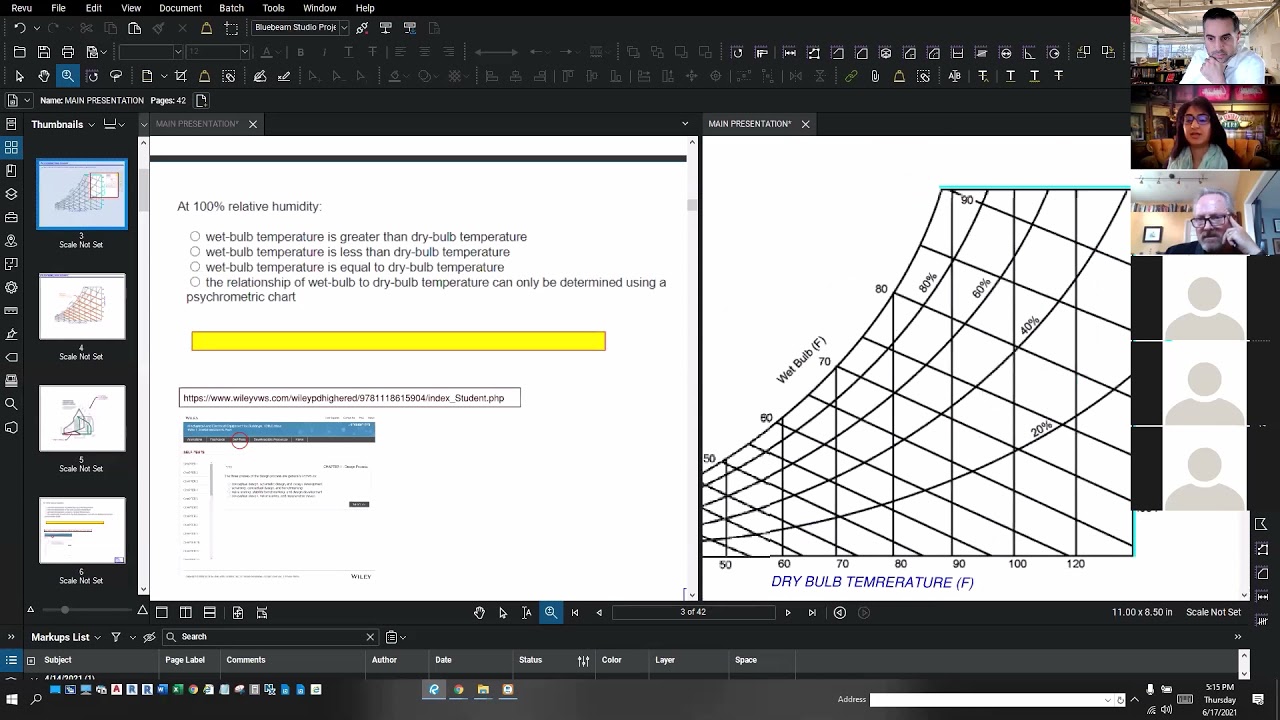Image resolution: width=1280 pixels, height=720 pixels.
Task: Open the Document menu
Action: coord(180,8)
